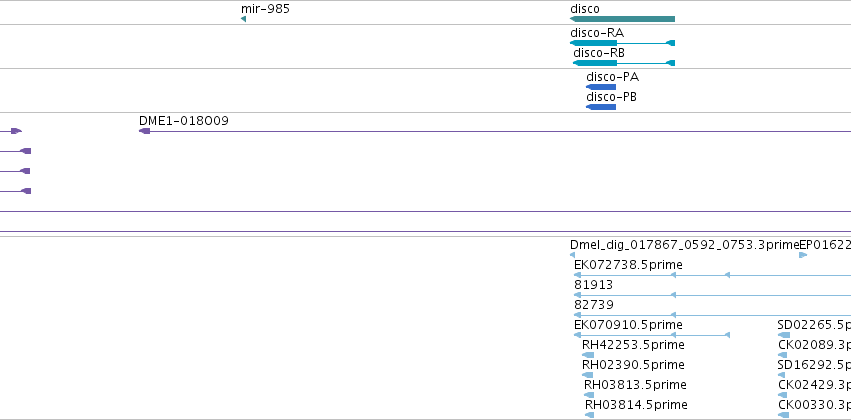
Task: Select the 82739 feature label
Action: point(594,305)
